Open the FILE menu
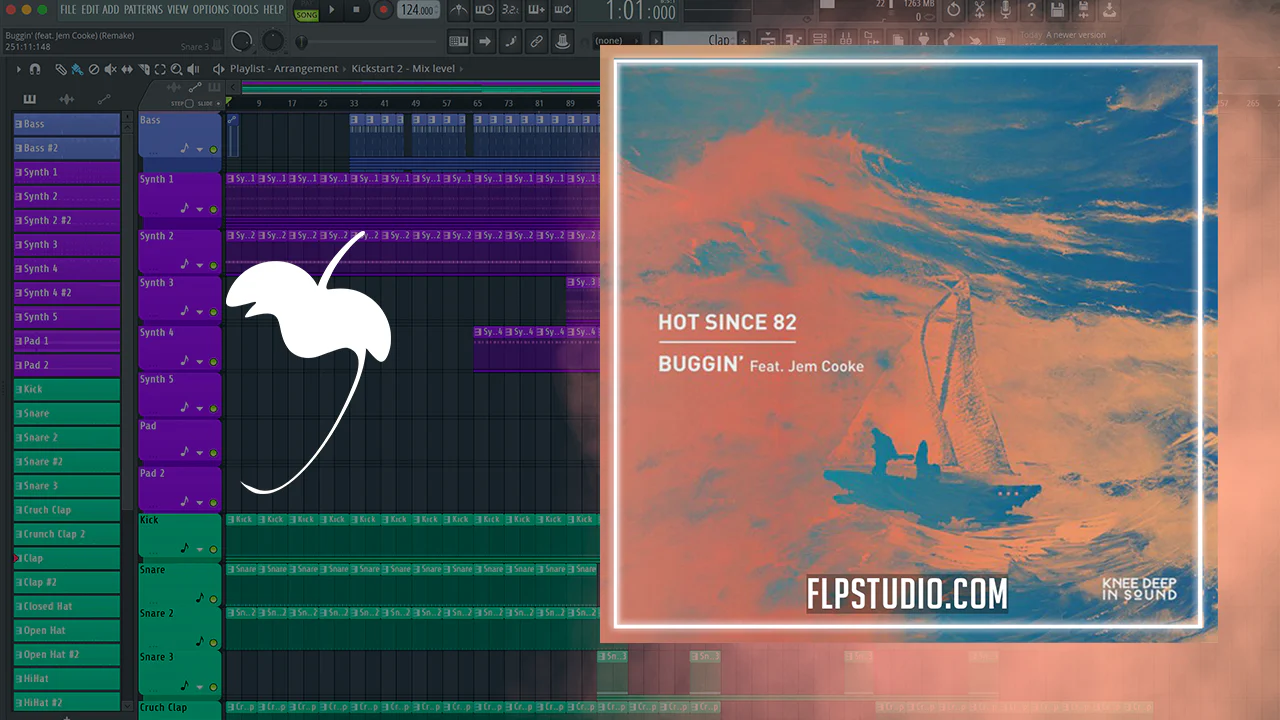This screenshot has width=1280, height=720. (x=68, y=10)
